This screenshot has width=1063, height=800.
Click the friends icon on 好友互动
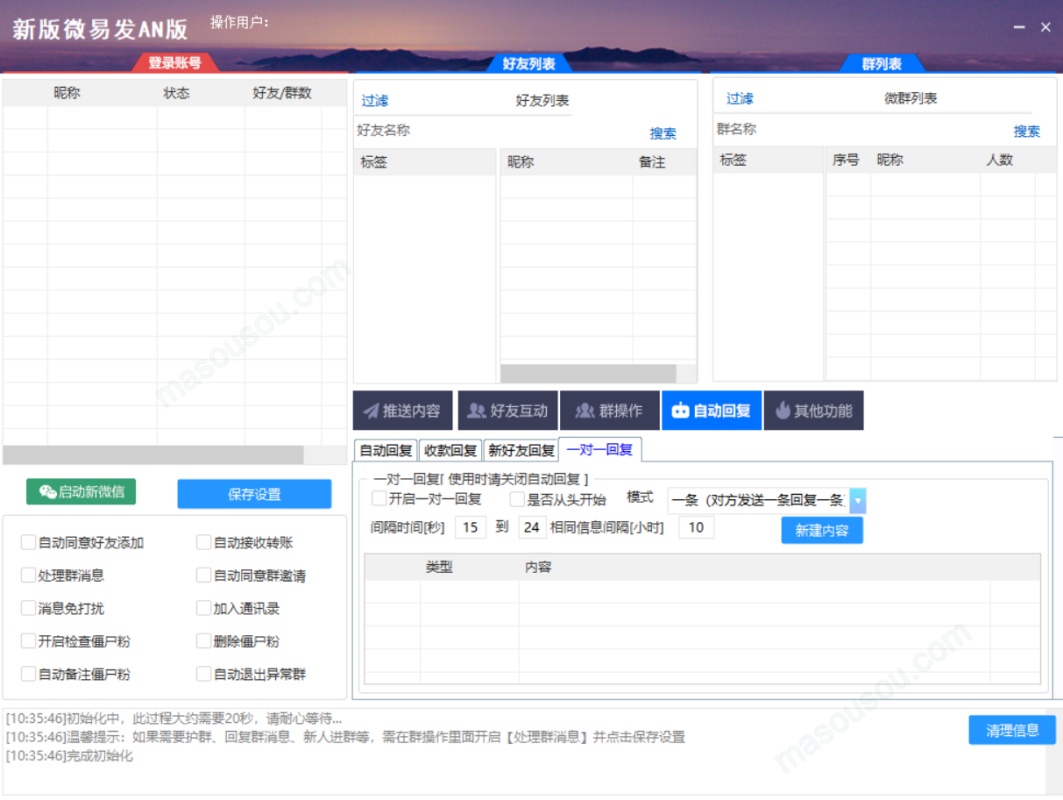coord(477,411)
